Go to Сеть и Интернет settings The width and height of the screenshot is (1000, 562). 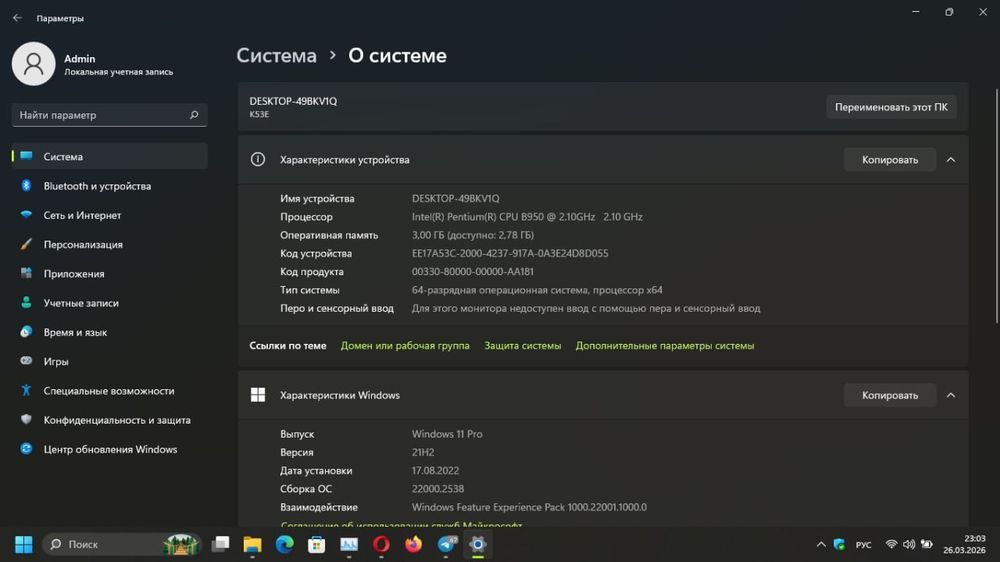coord(110,215)
